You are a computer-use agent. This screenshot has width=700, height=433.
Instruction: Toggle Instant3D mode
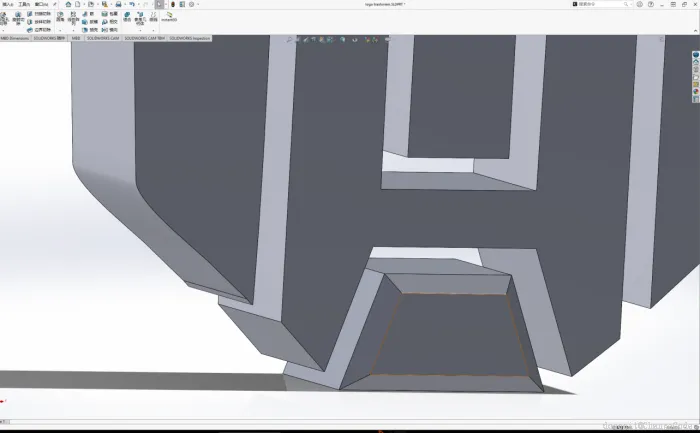pos(169,17)
